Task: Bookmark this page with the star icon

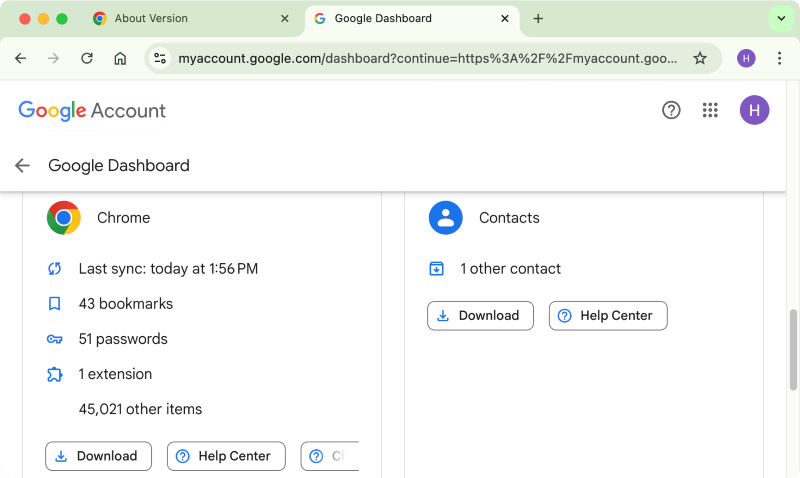Action: 700,58
